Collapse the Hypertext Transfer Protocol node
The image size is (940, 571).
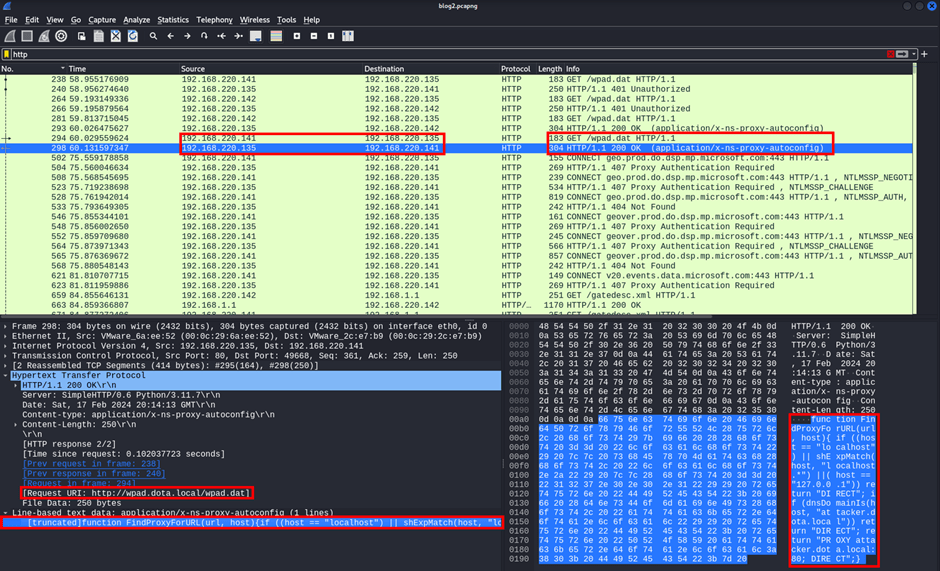pos(5,375)
